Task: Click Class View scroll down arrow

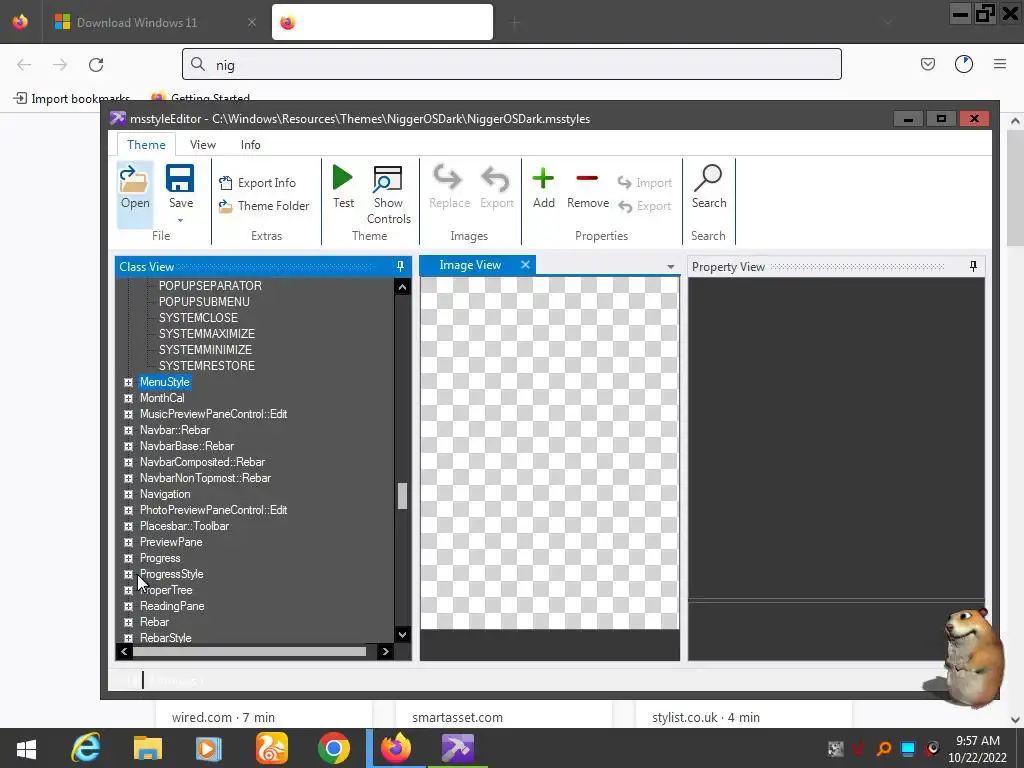Action: click(x=402, y=634)
